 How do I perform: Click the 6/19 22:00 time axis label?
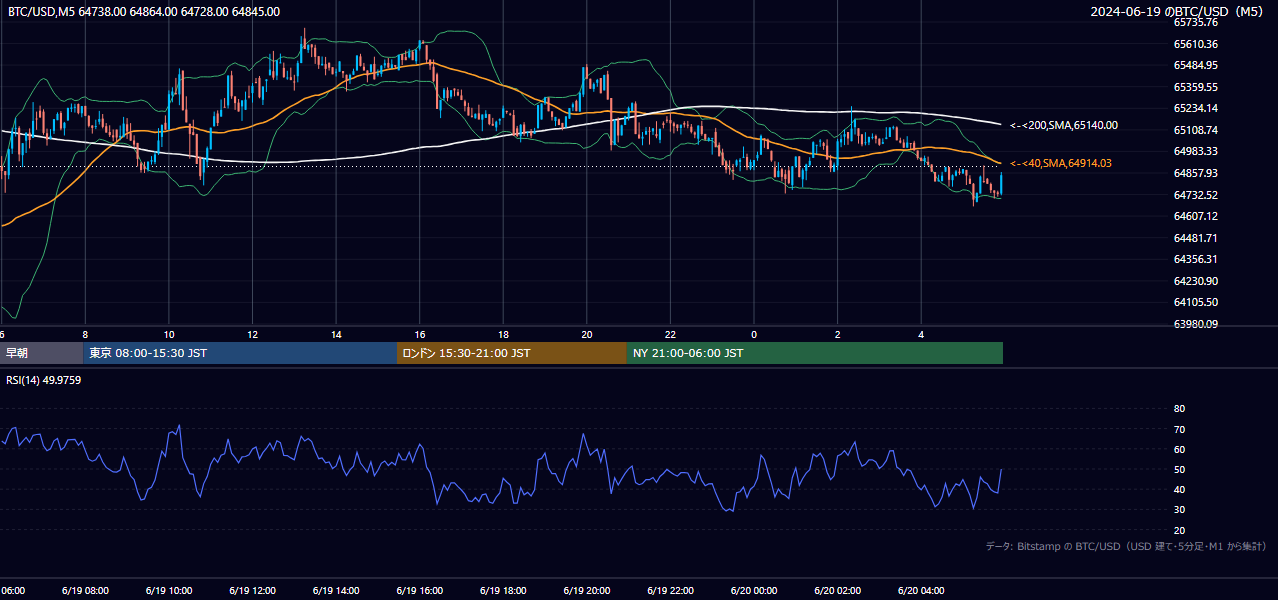[670, 590]
